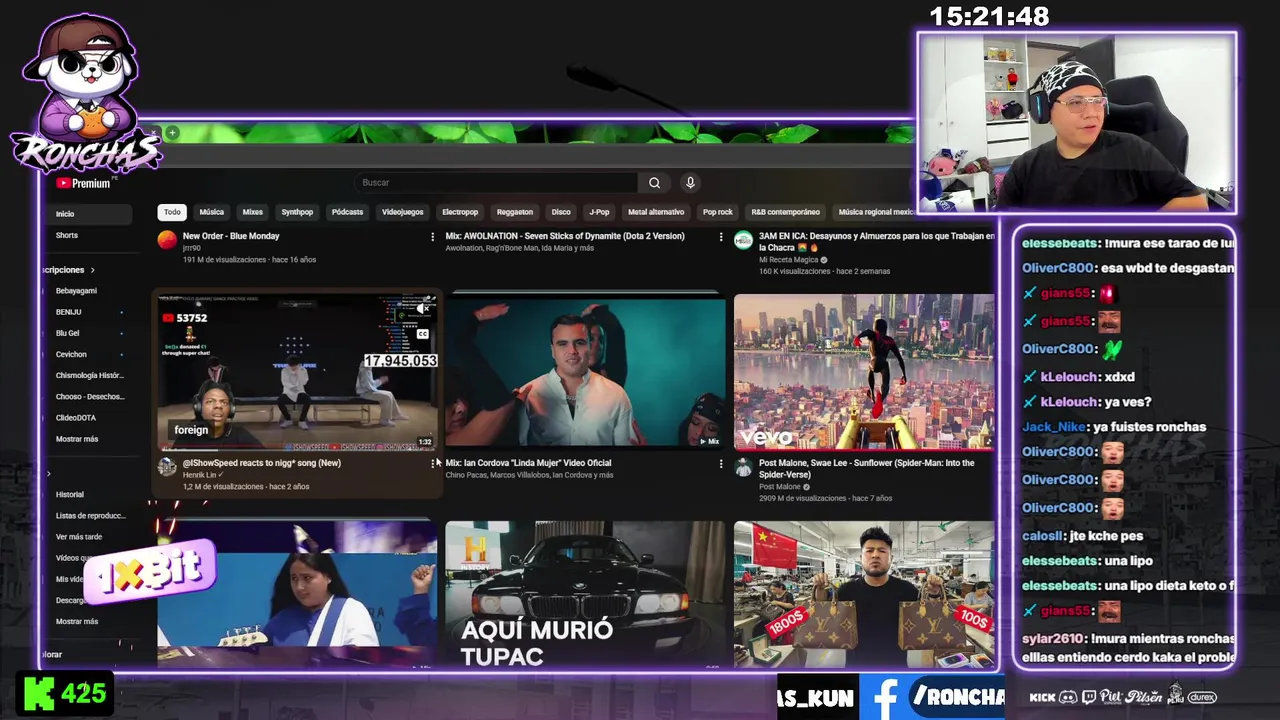This screenshot has height=720, width=1280.
Task: Unmute the IShowSpeed video preview
Action: coord(424,309)
